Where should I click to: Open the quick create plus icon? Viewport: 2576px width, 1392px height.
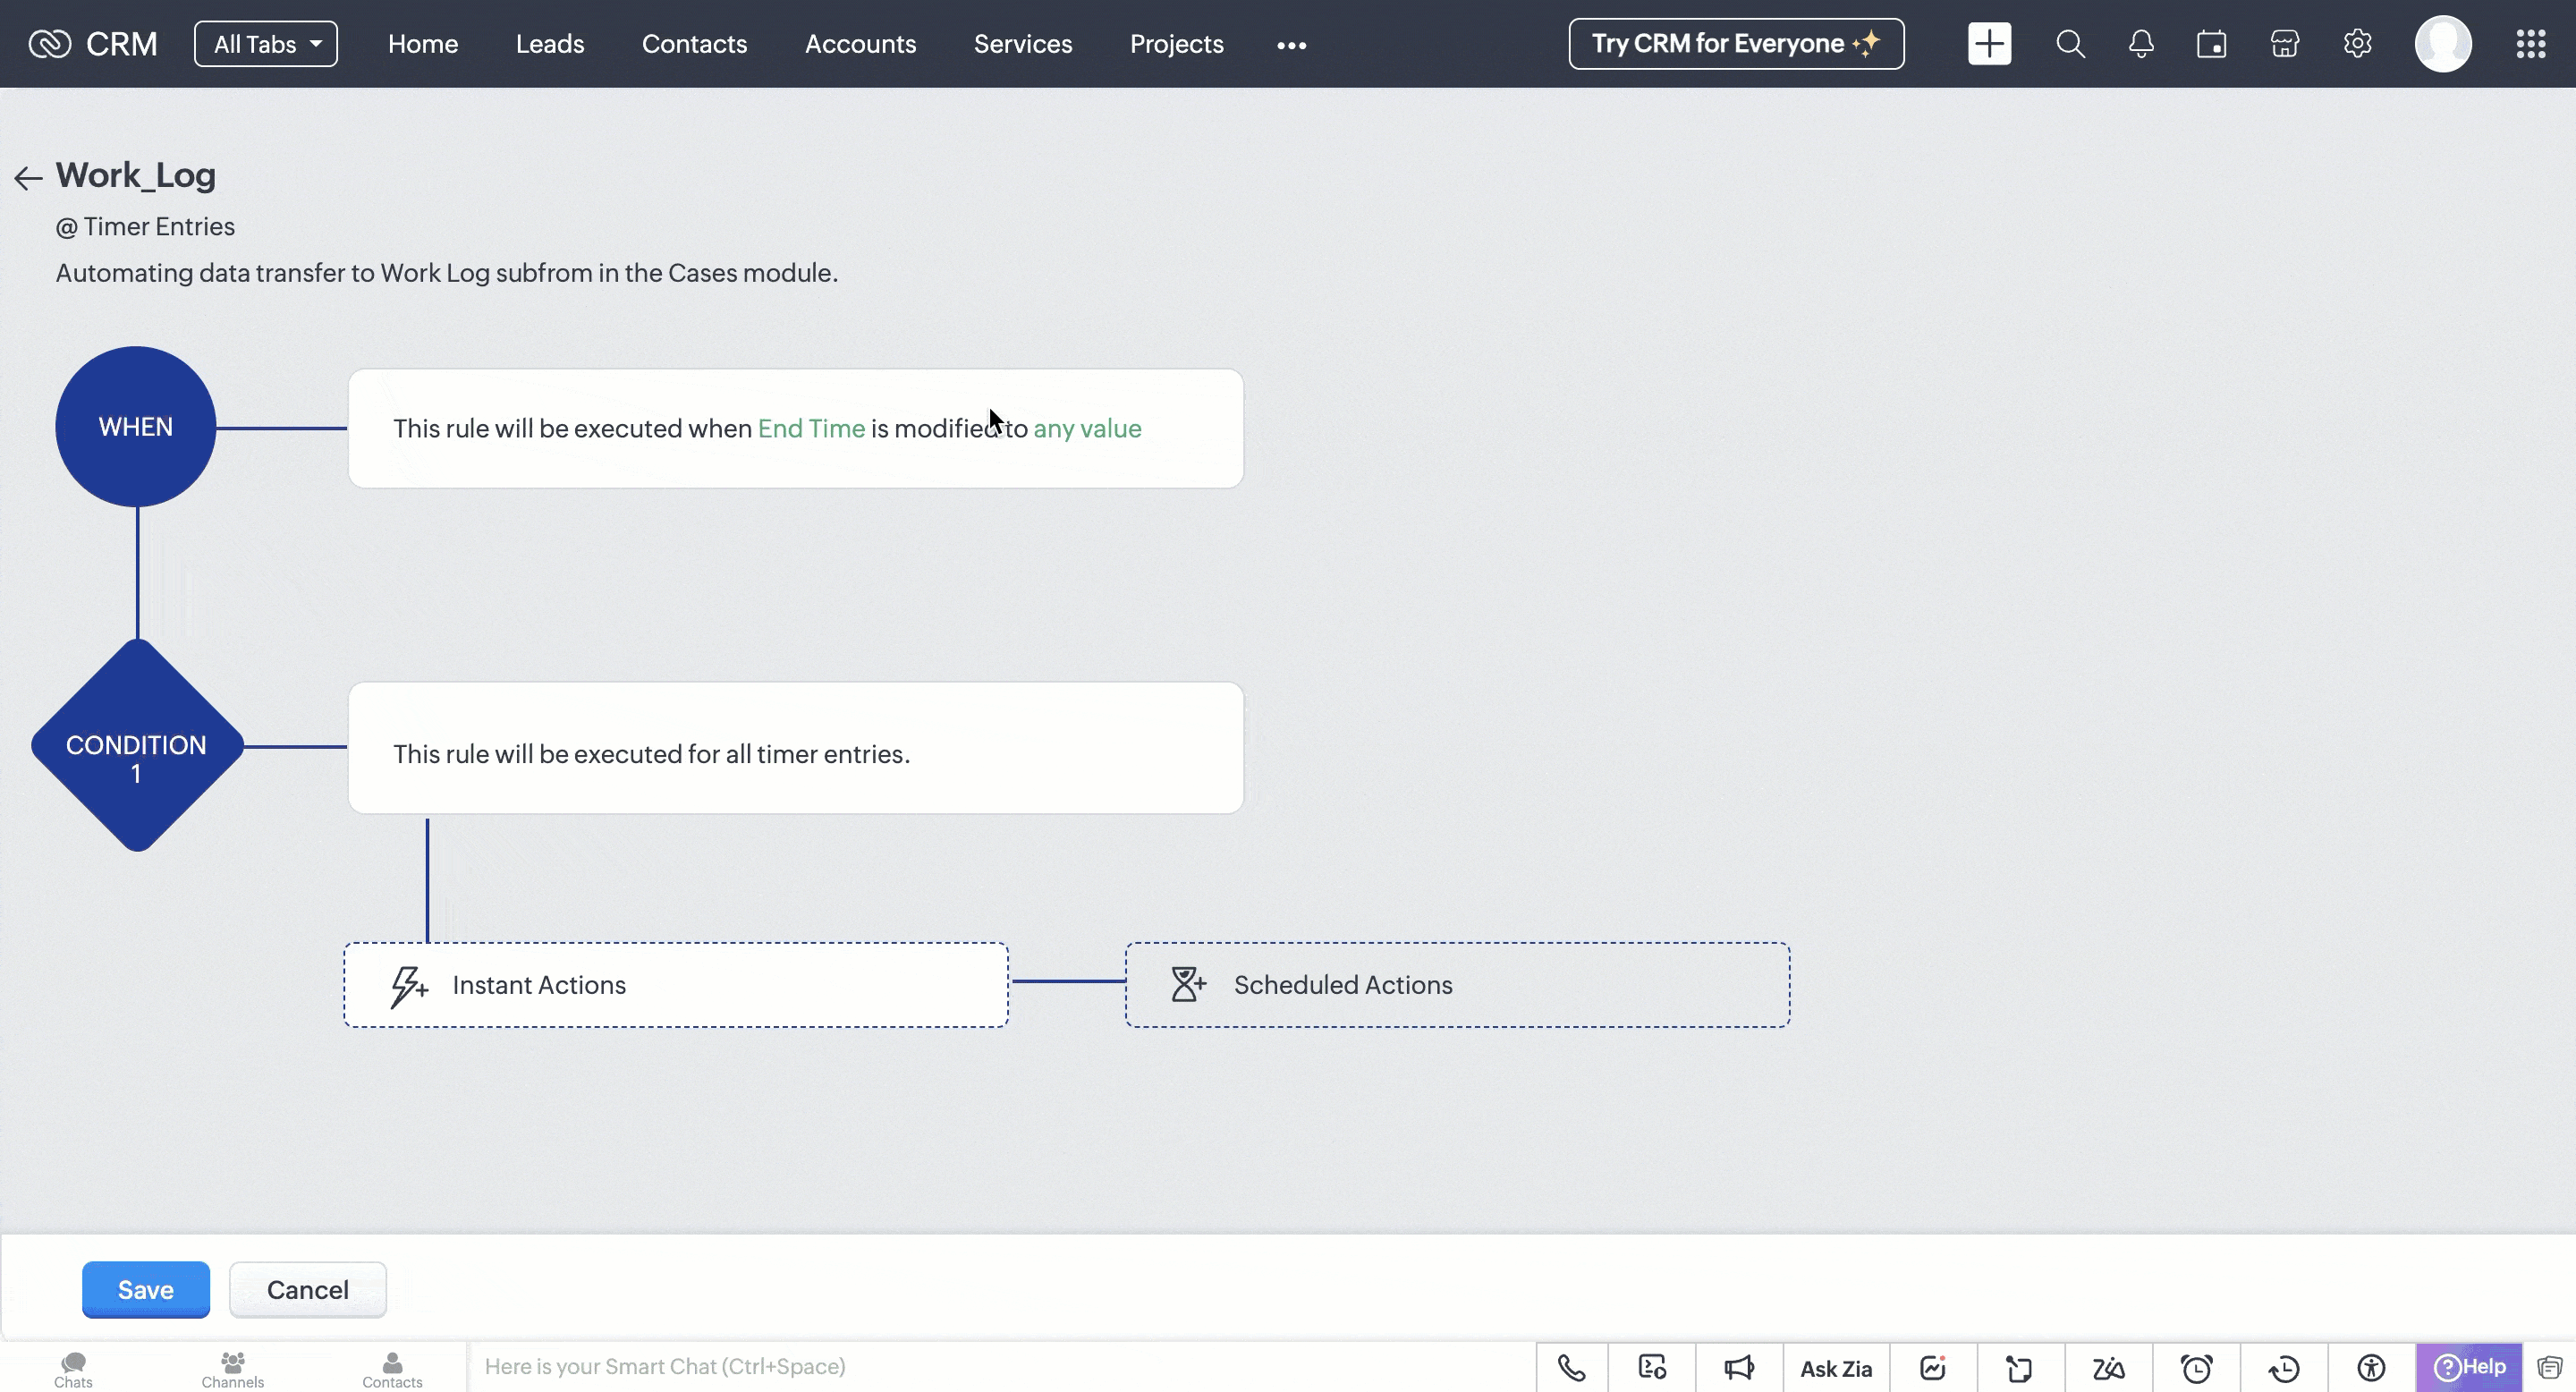(x=1989, y=44)
